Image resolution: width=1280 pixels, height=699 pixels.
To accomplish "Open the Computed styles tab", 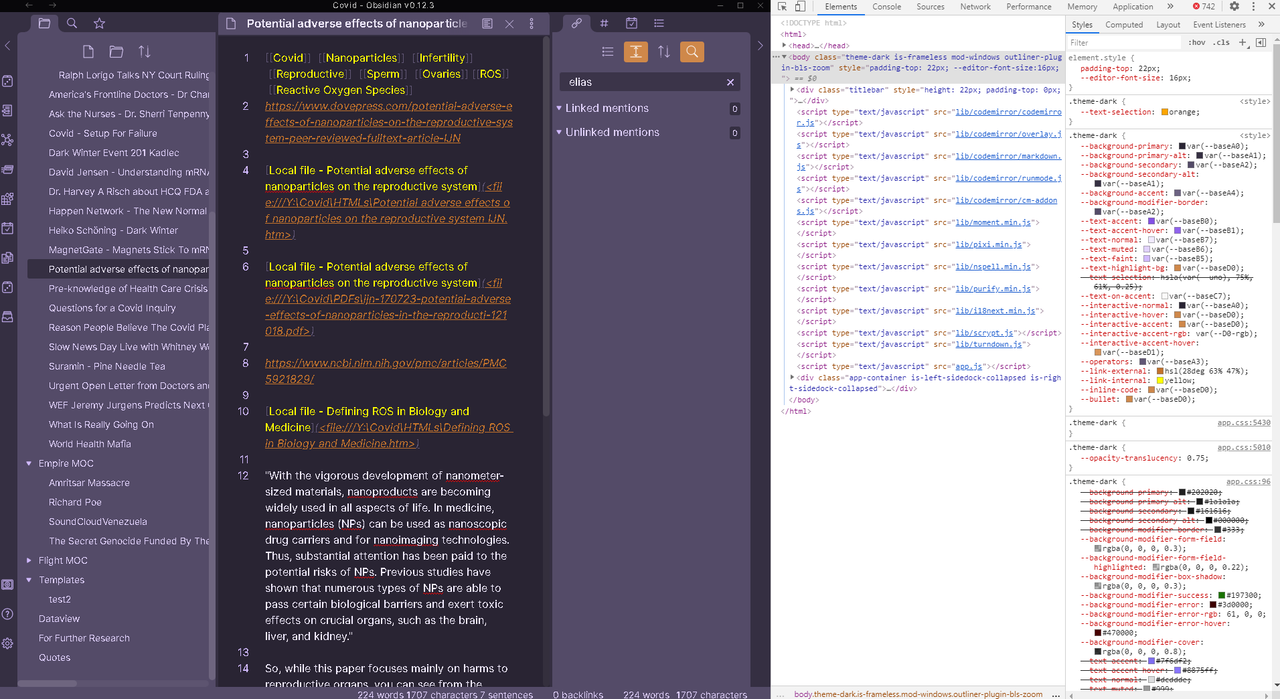I will (x=1124, y=25).
